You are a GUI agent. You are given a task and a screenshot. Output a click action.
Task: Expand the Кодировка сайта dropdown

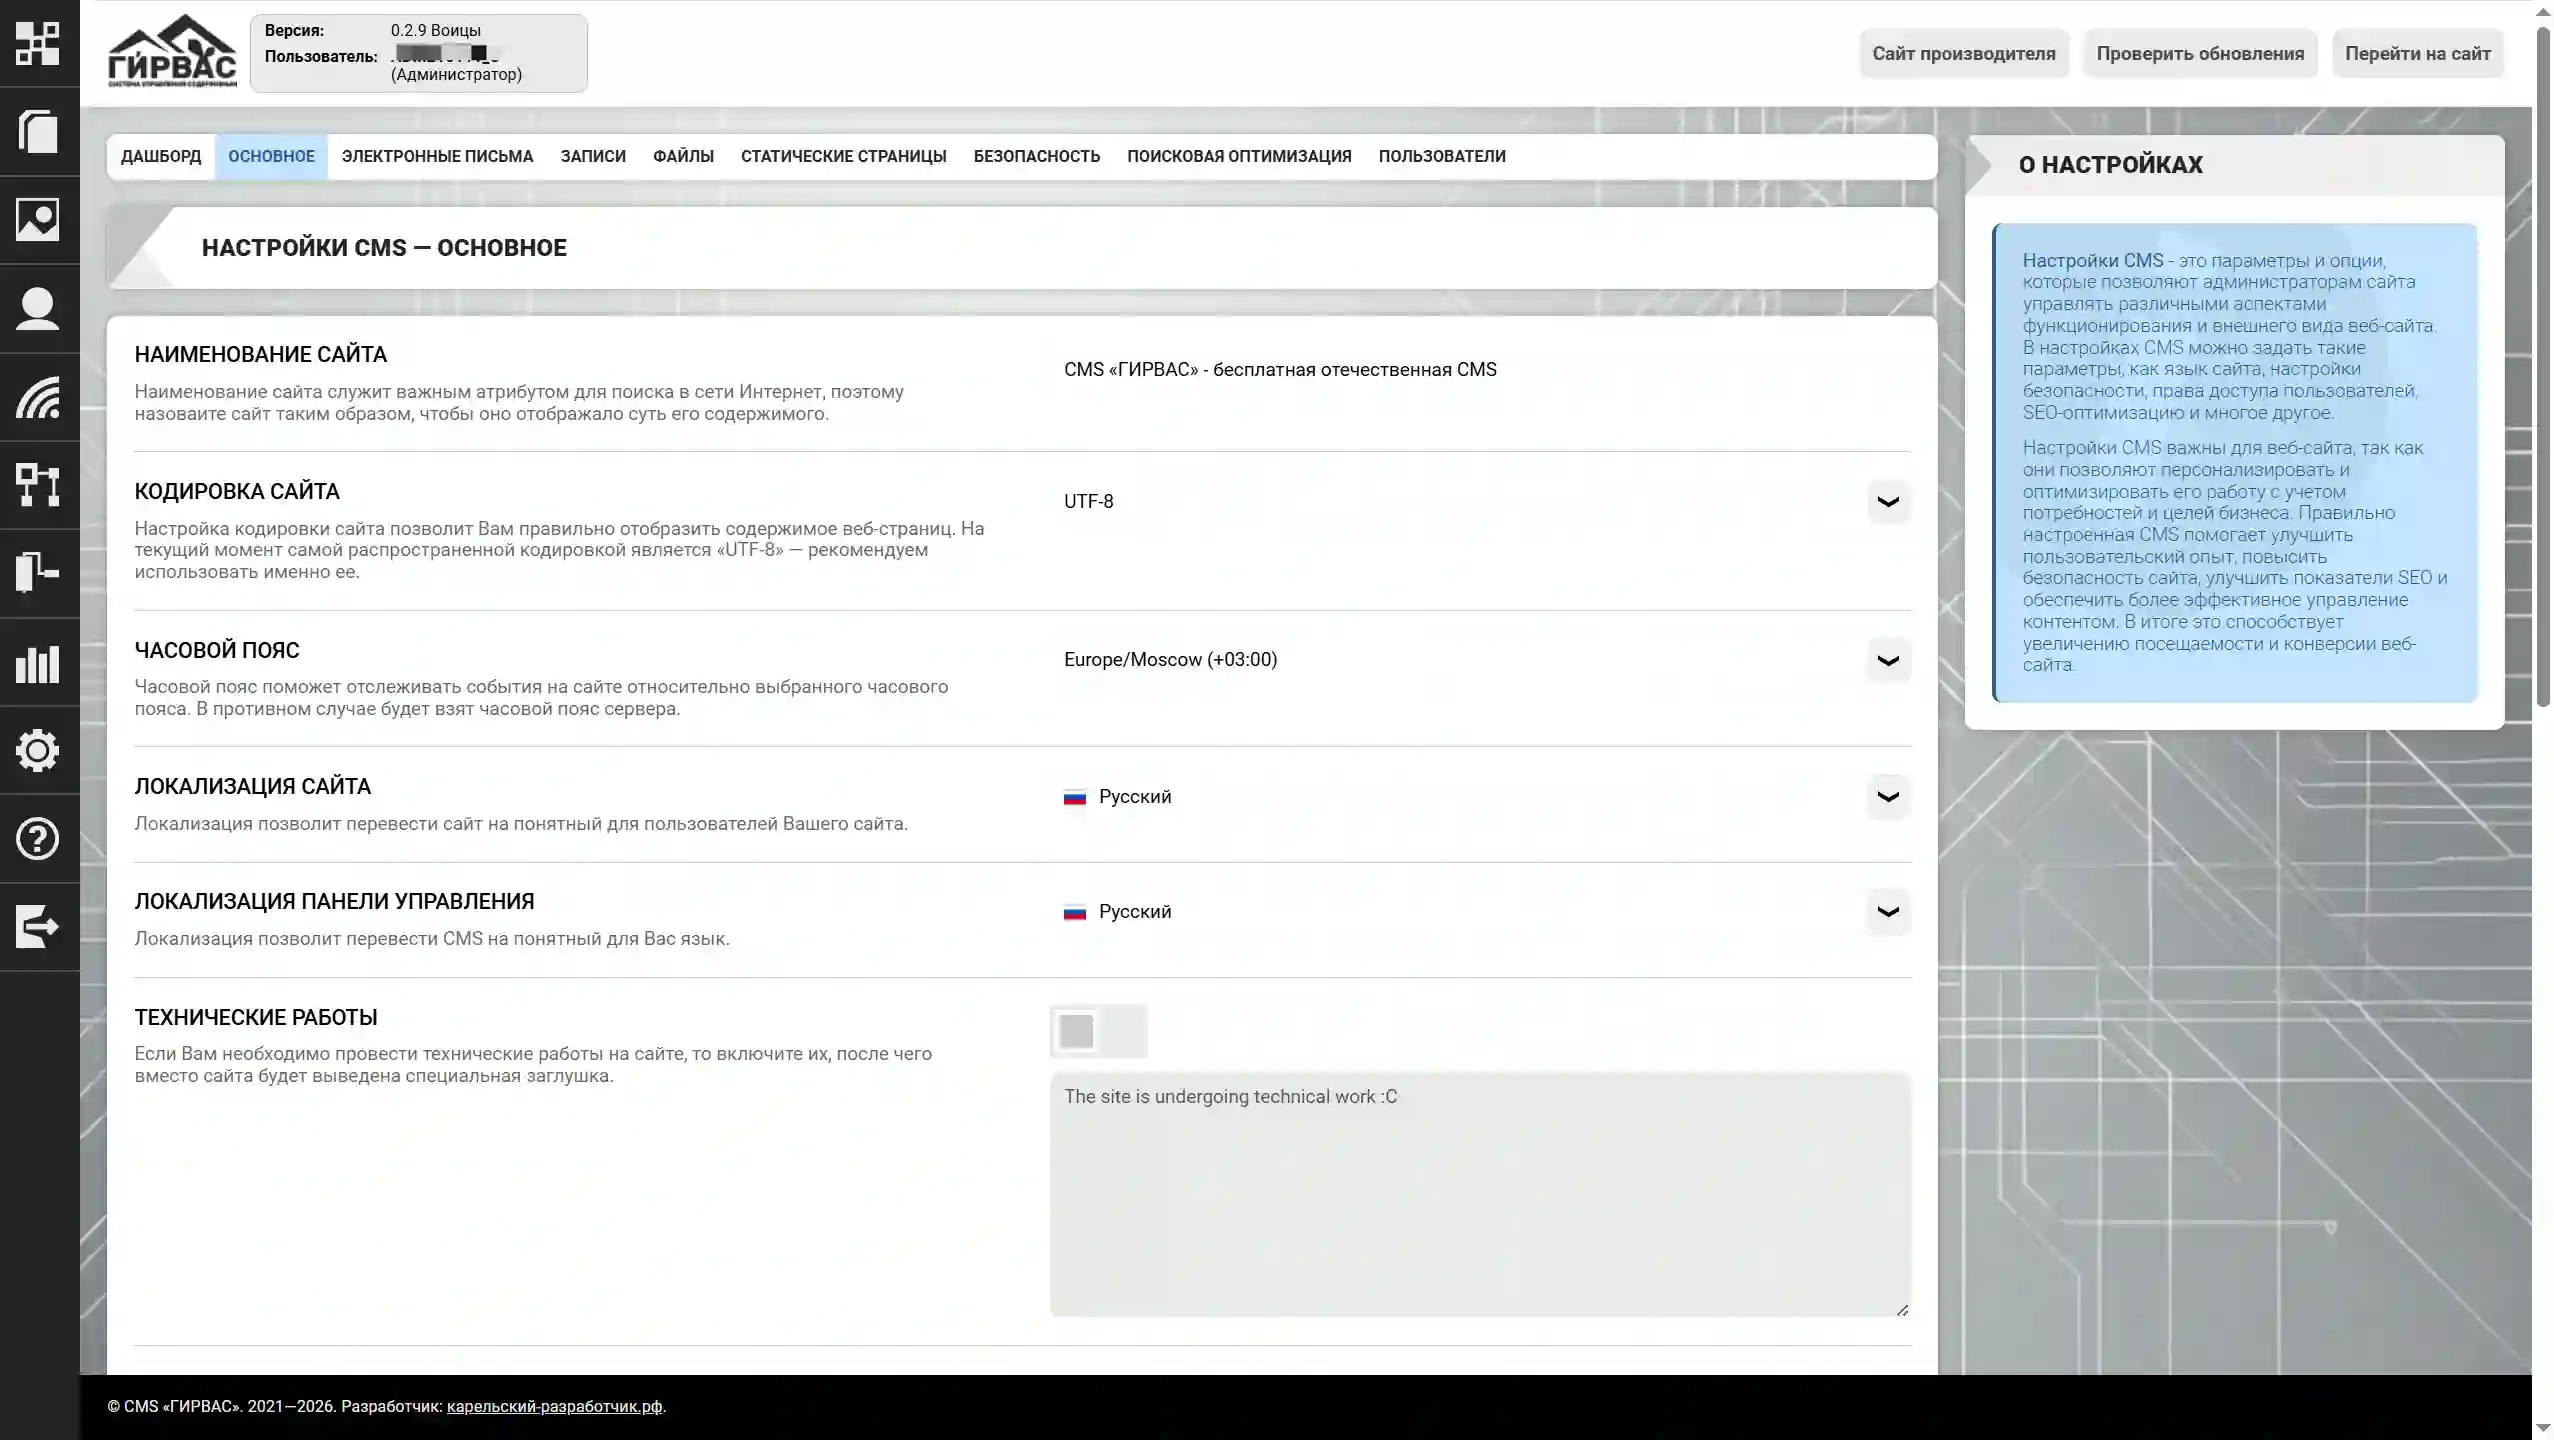coord(1887,502)
